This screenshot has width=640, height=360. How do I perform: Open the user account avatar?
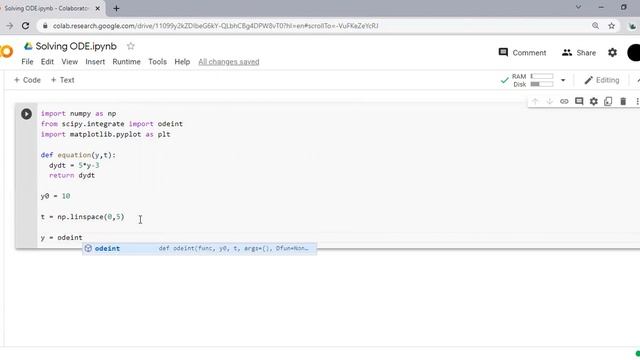(x=634, y=53)
